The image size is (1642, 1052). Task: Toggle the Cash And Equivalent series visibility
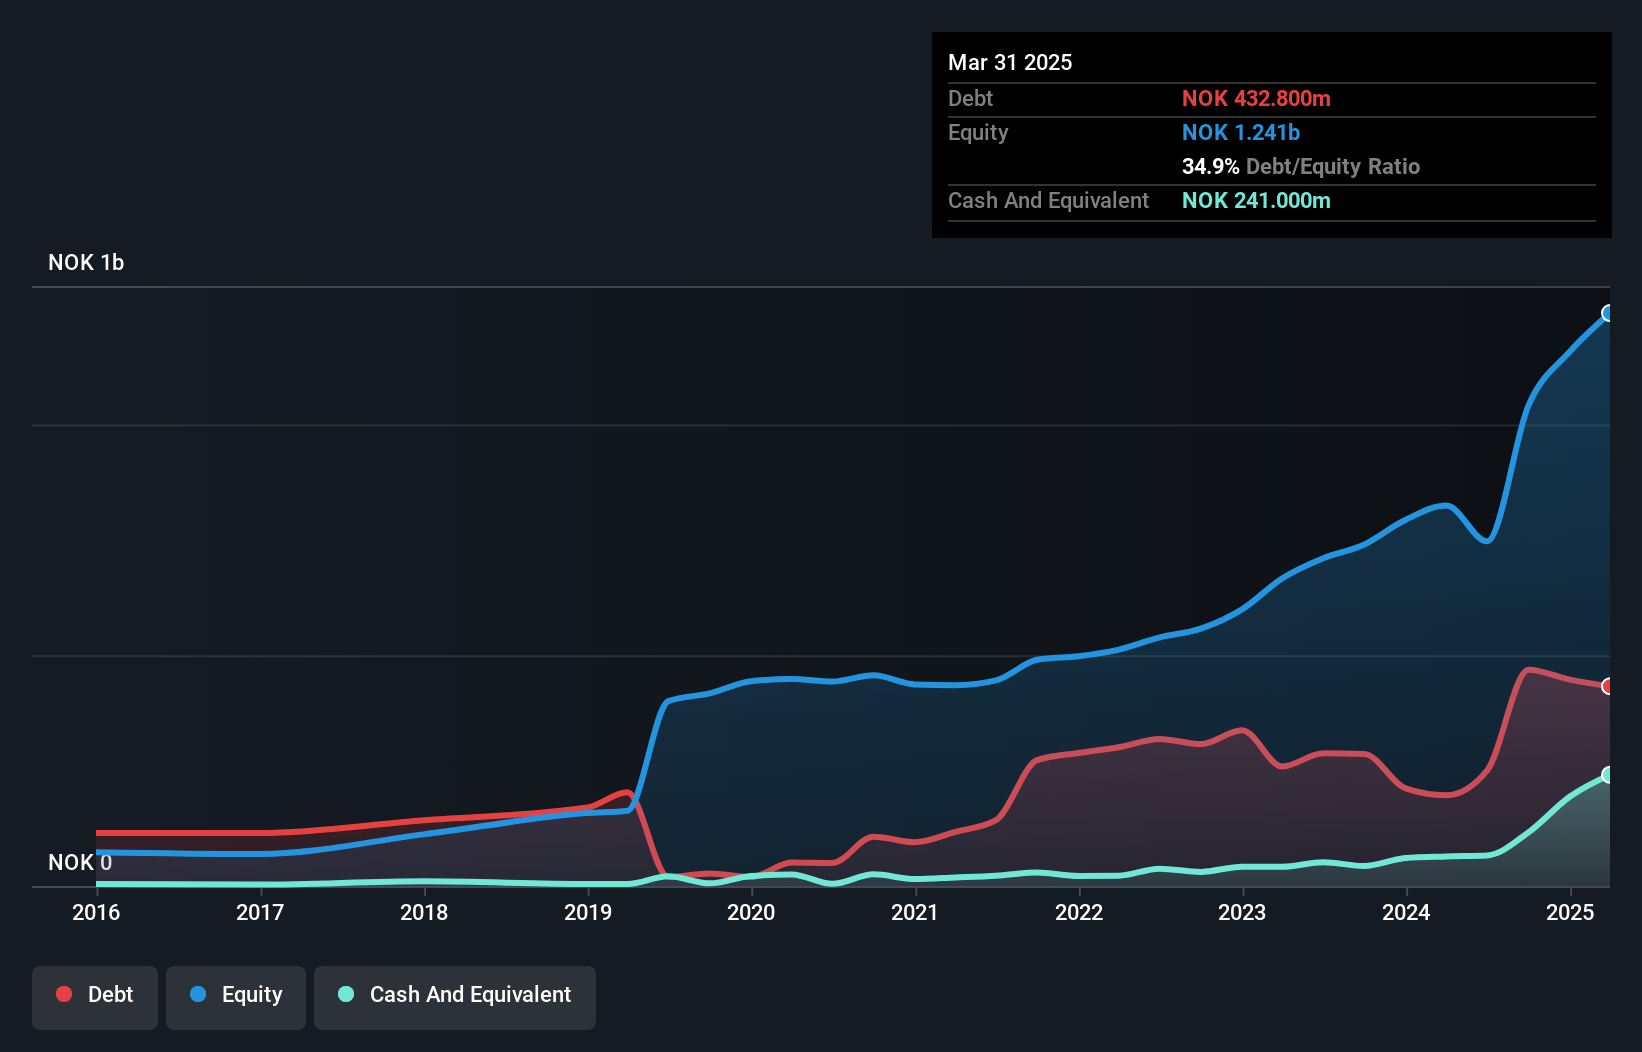coord(455,995)
